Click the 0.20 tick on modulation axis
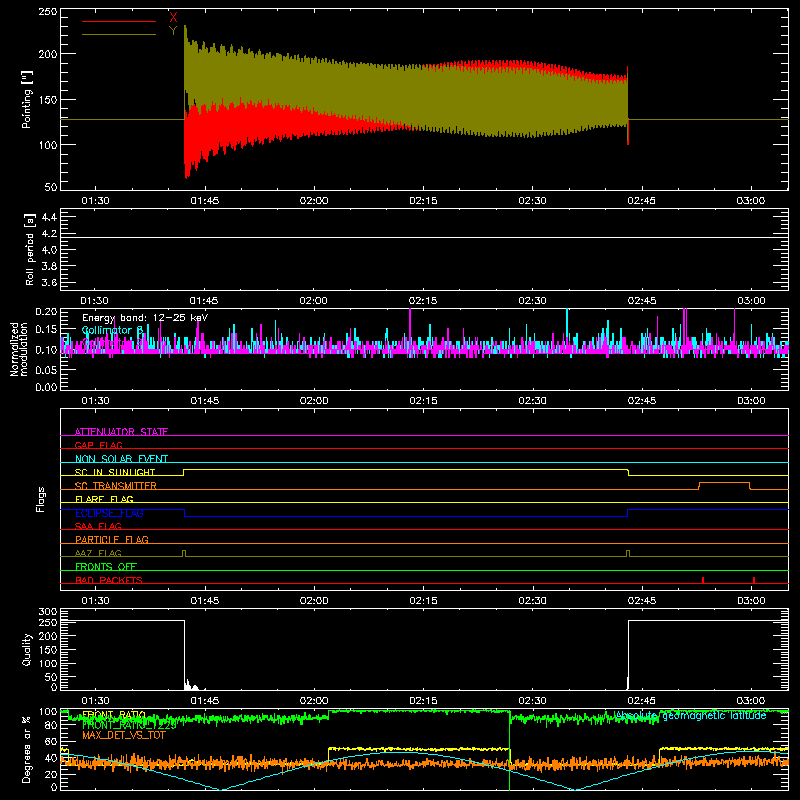Screen dimensions: 800x800 (46, 312)
